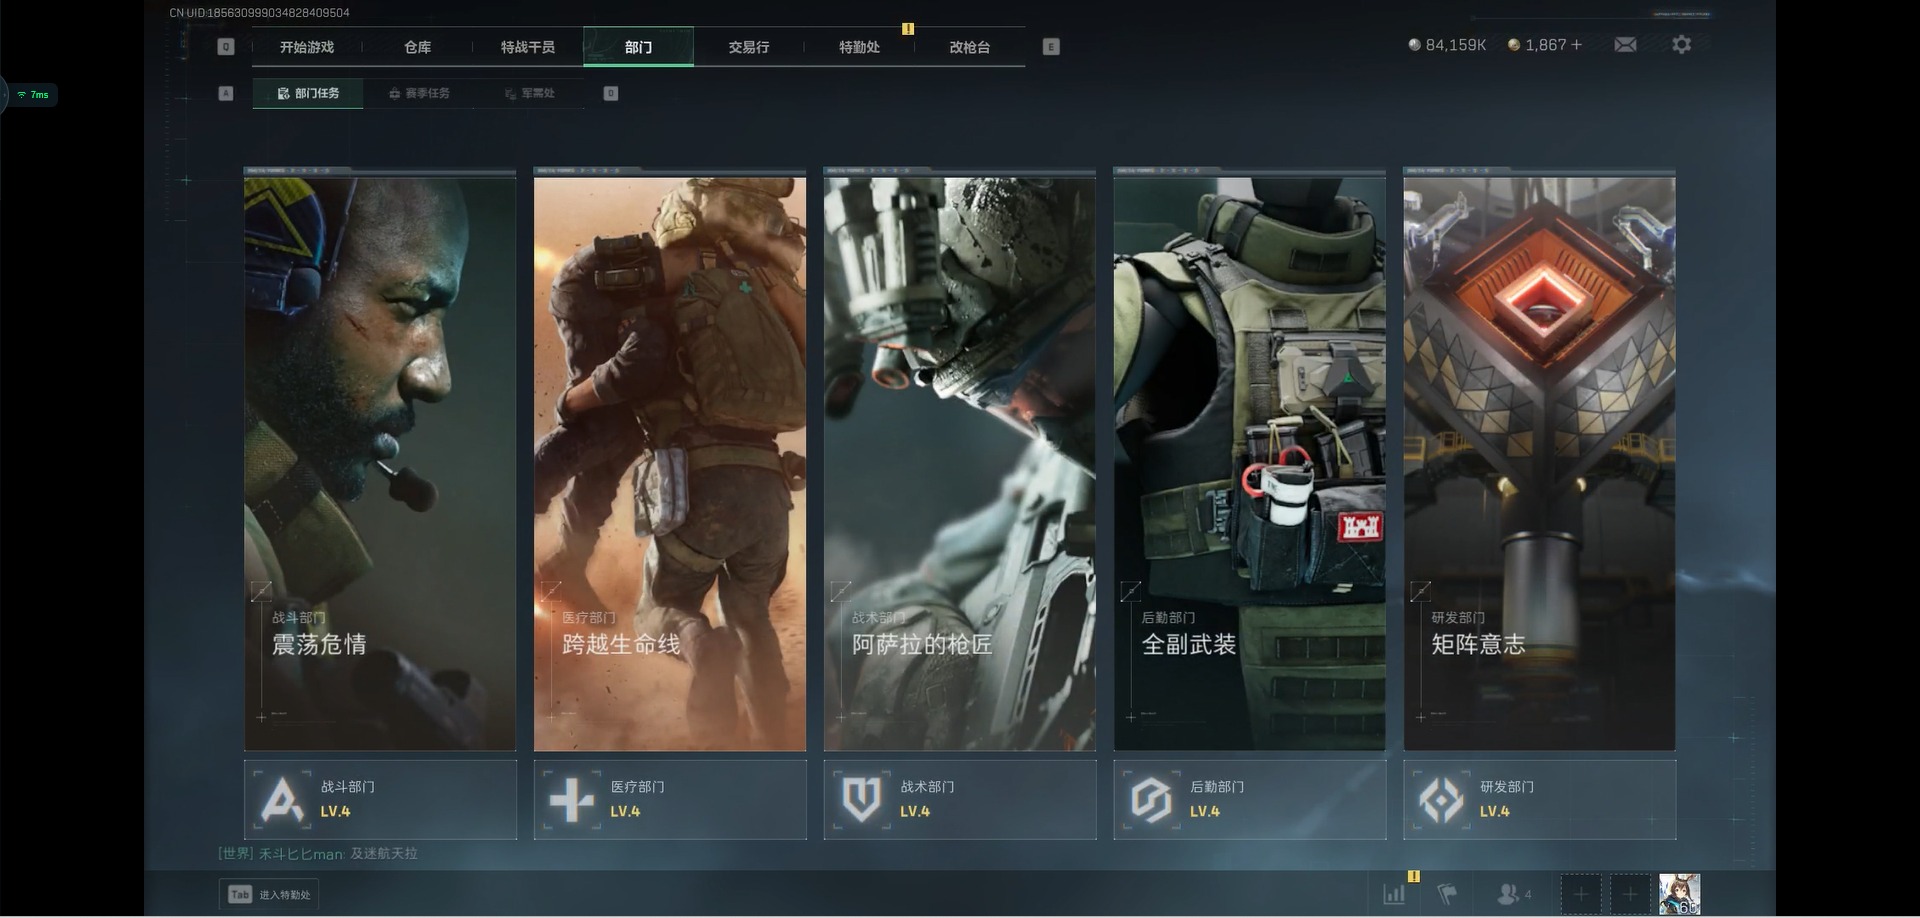The image size is (1920, 918).
Task: Open the mail inbox envelope icon
Action: point(1625,45)
